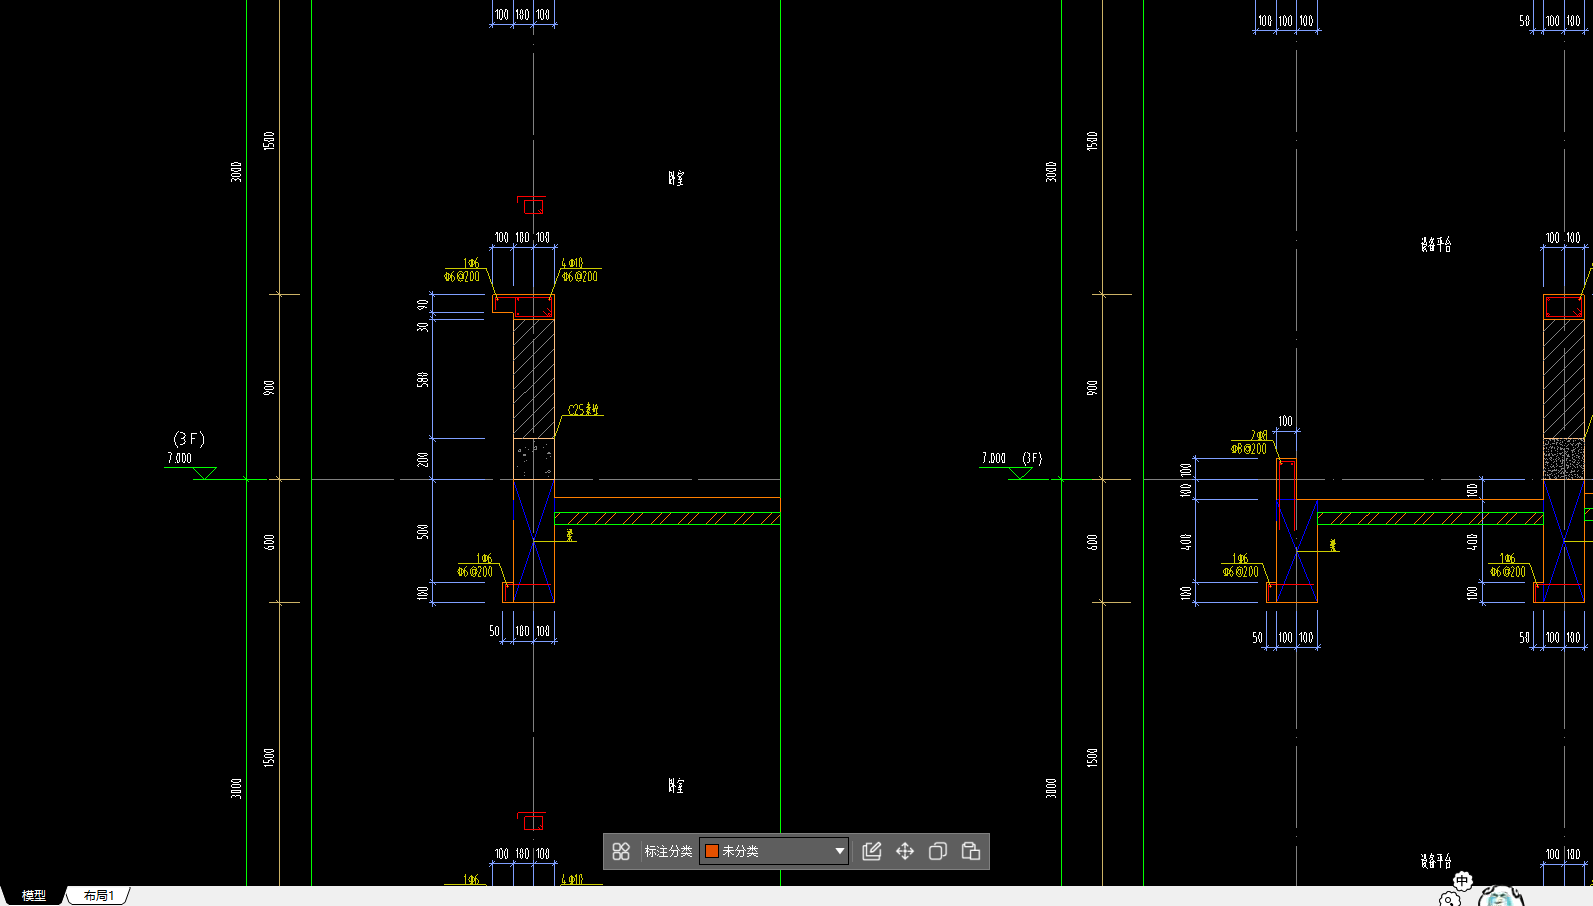Viewport: 1593px width, 906px height.
Task: Click the paste annotation icon
Action: (x=971, y=851)
